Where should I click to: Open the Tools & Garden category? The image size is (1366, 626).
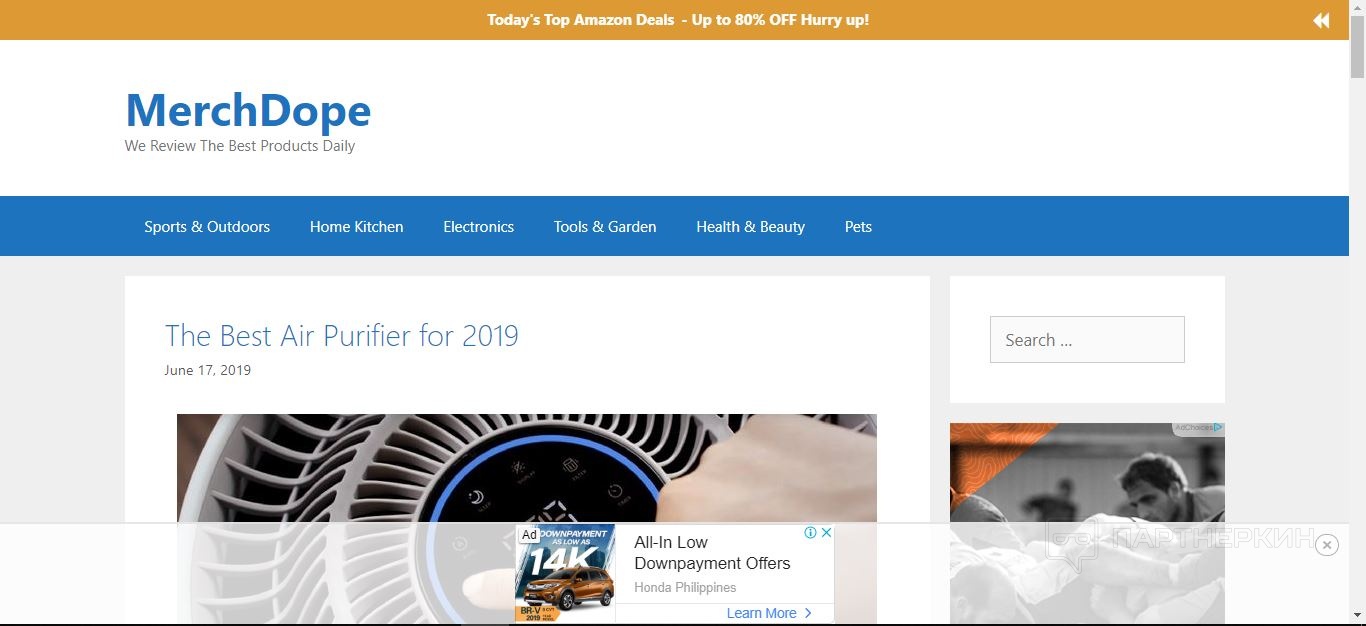tap(605, 227)
